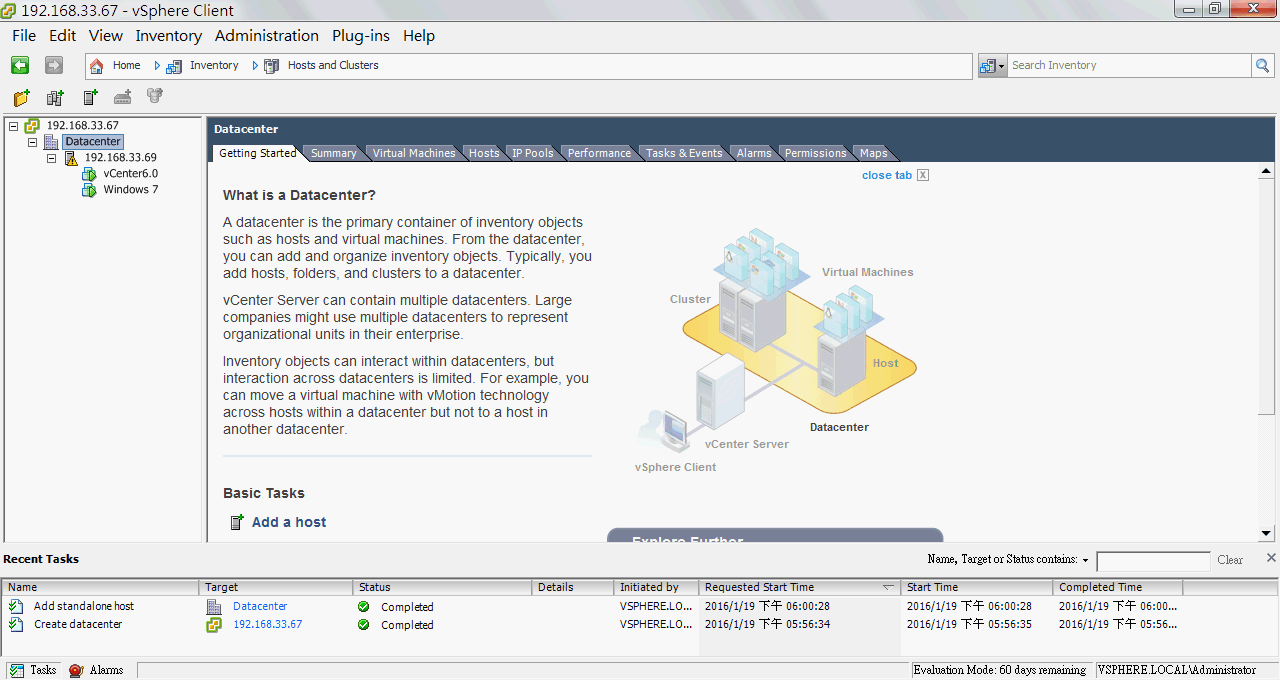This screenshot has width=1280, height=680.
Task: Click the Requested Start Time sort arrow
Action: click(888, 588)
